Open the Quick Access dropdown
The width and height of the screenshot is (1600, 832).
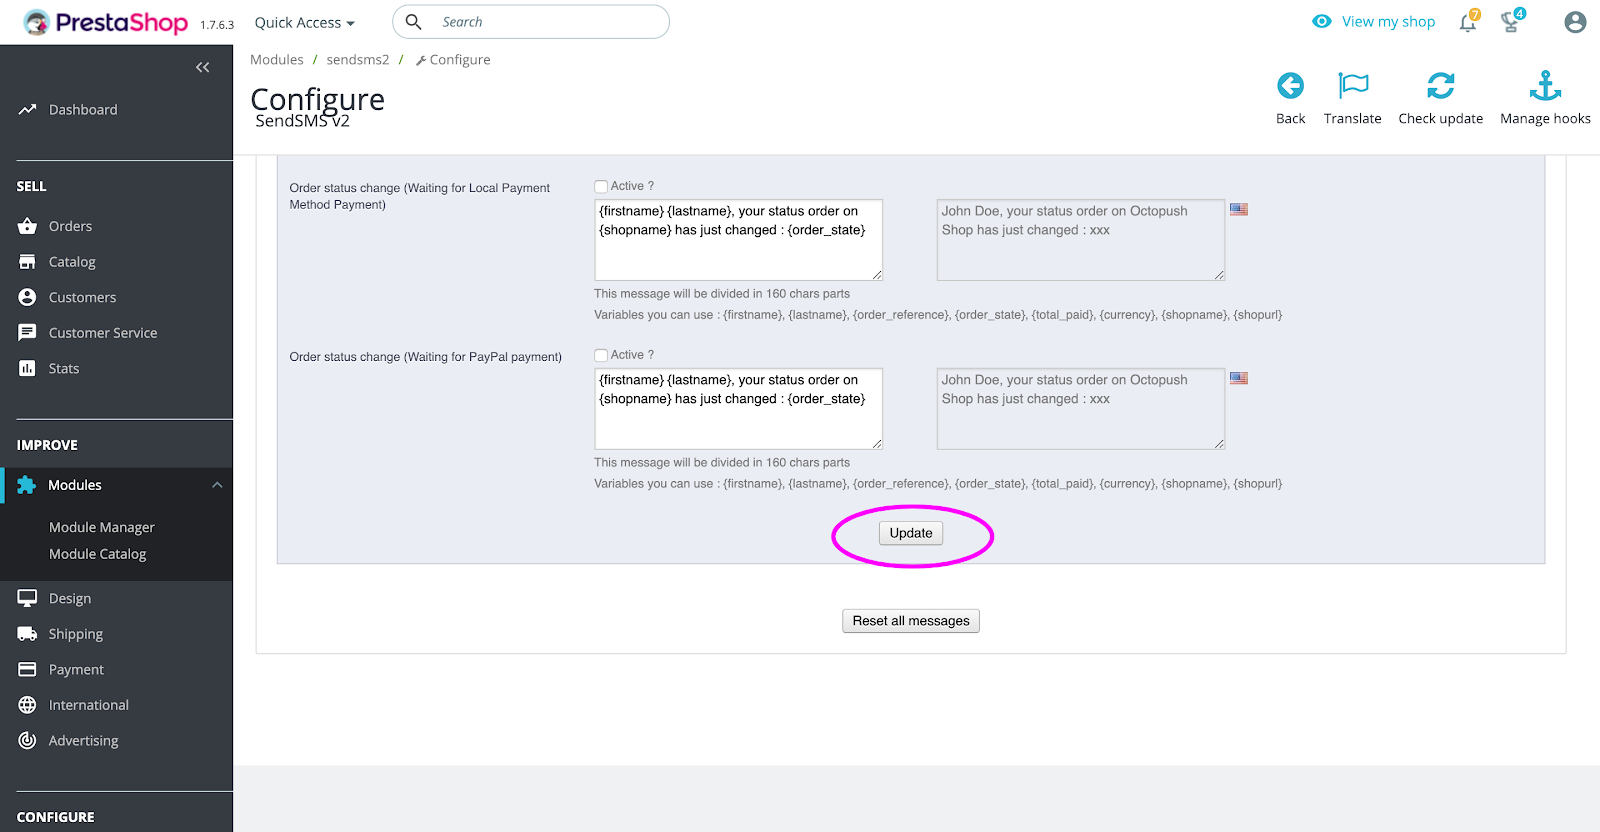pyautogui.click(x=304, y=22)
